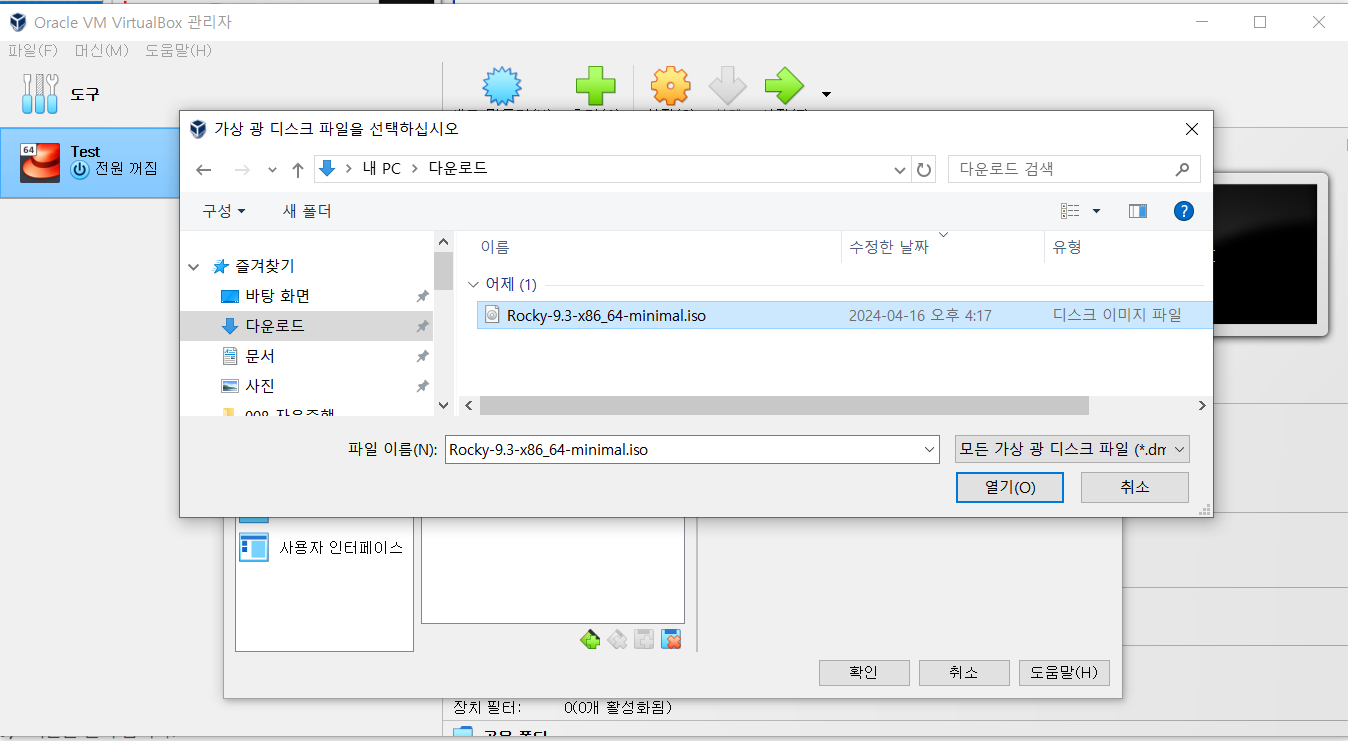The height and width of the screenshot is (741, 1348).
Task: Select 바탕 화면 in the navigation pane
Action: 277,296
